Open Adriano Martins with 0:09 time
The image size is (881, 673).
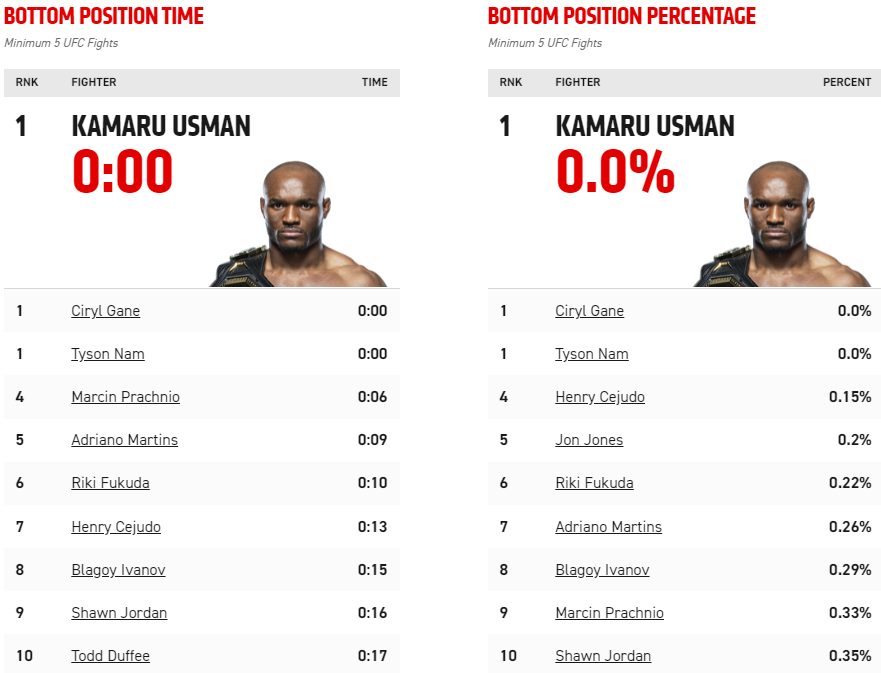tap(125, 440)
